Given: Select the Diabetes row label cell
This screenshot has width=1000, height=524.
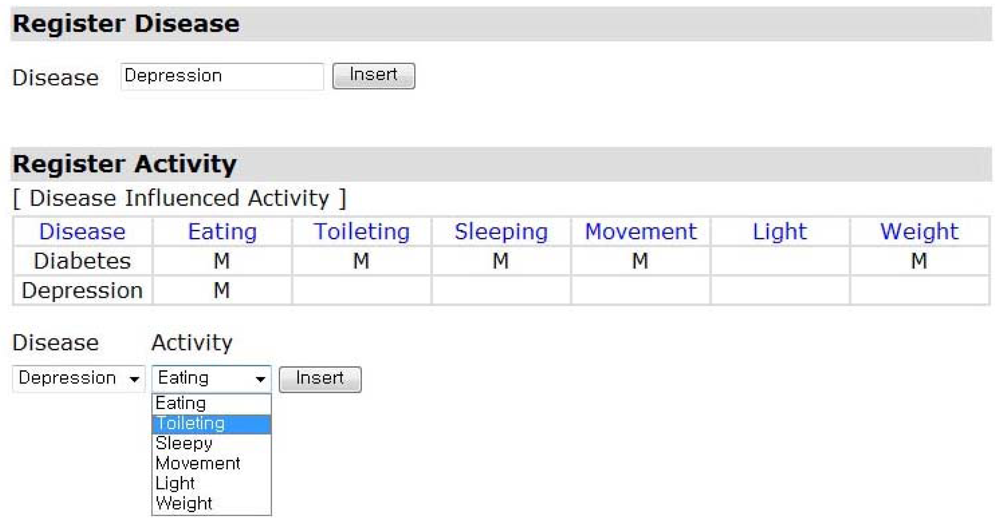Looking at the screenshot, I should coord(82,261).
